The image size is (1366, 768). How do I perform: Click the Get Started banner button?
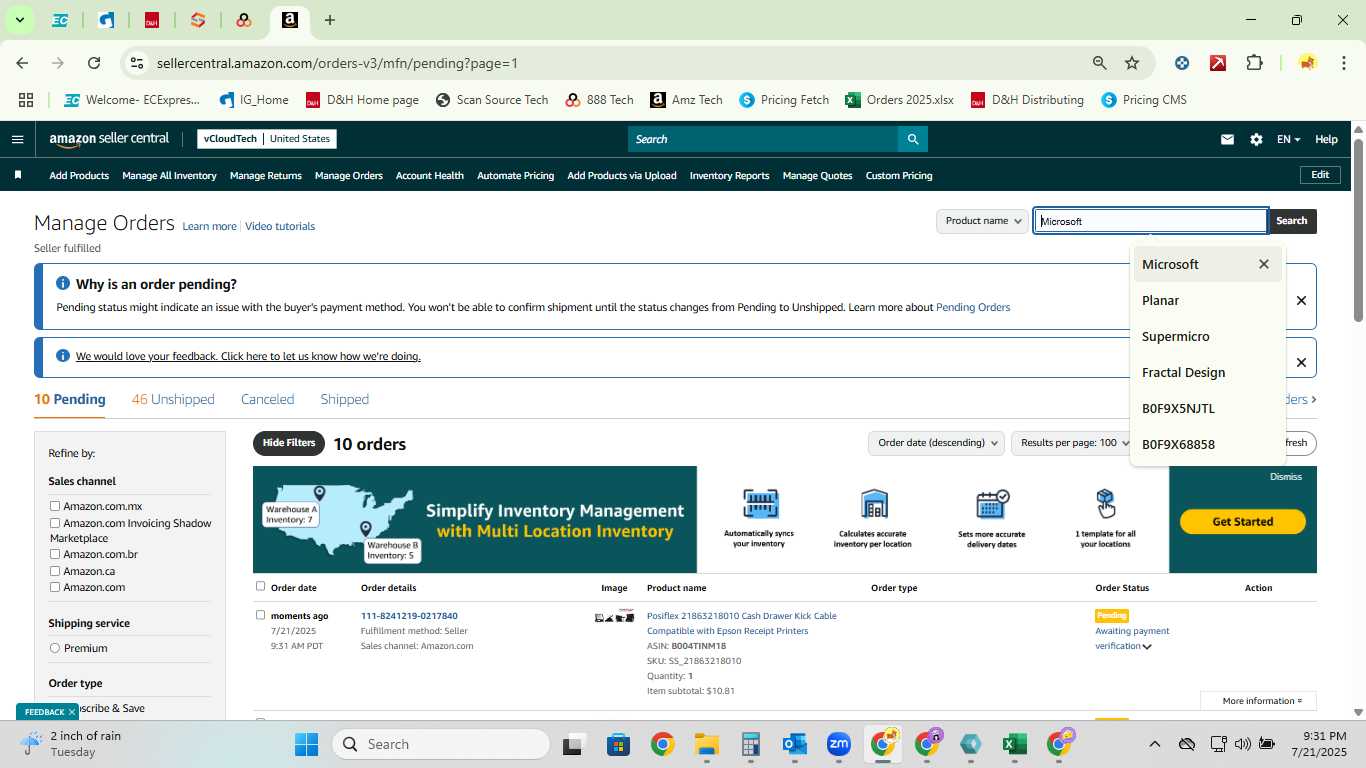coord(1242,521)
